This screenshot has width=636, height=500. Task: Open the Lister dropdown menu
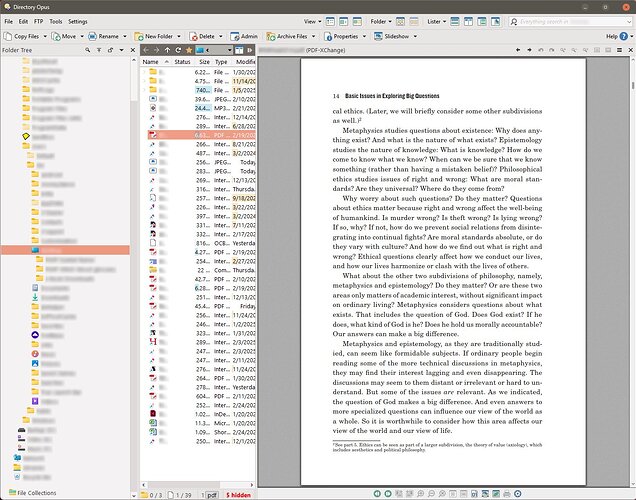tap(436, 21)
